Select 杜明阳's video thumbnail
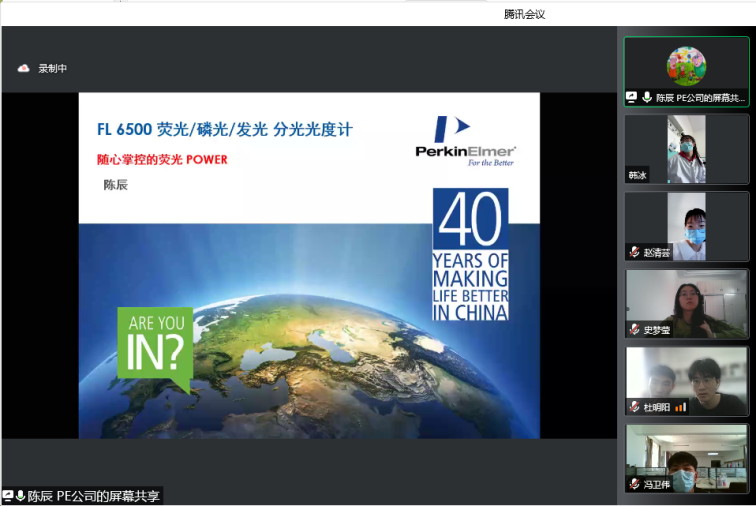The width and height of the screenshot is (756, 506). [x=686, y=381]
